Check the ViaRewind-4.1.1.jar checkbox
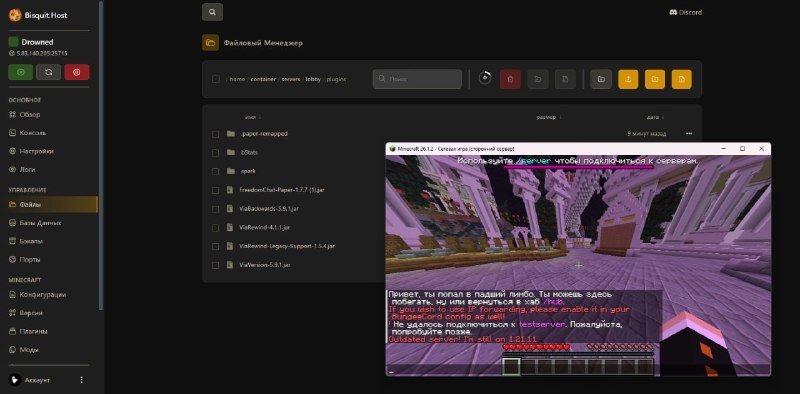Viewport: 800px width, 394px height. point(215,228)
